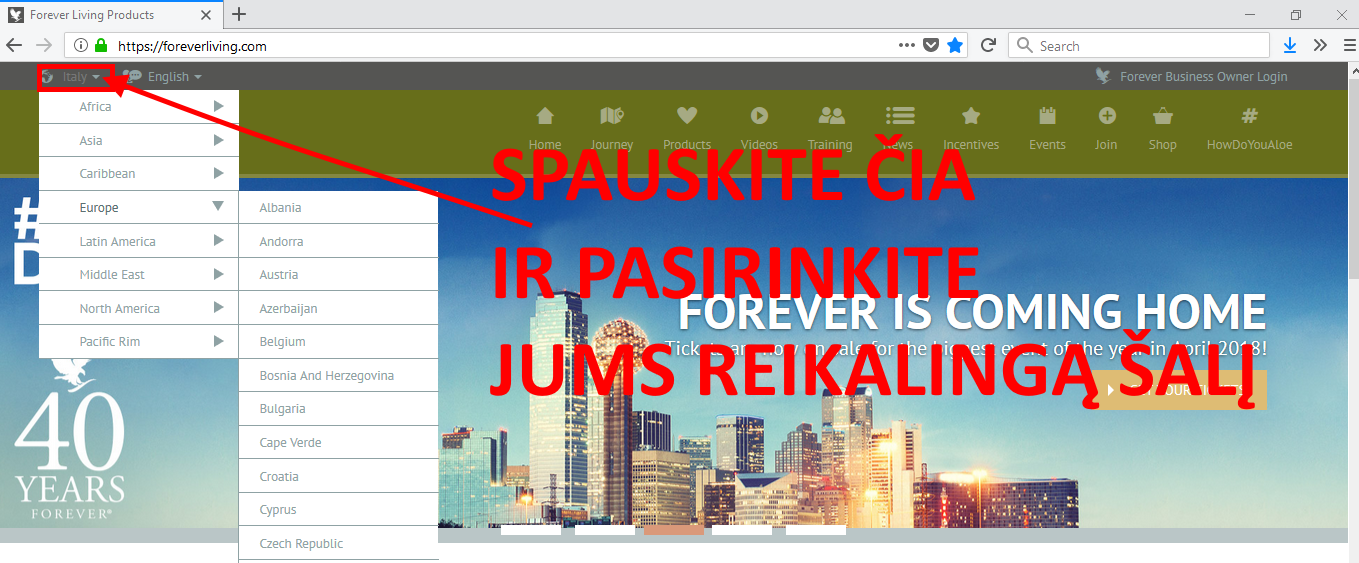Image resolution: width=1359 pixels, height=563 pixels.
Task: Open the Shop cart icon
Action: (1162, 116)
